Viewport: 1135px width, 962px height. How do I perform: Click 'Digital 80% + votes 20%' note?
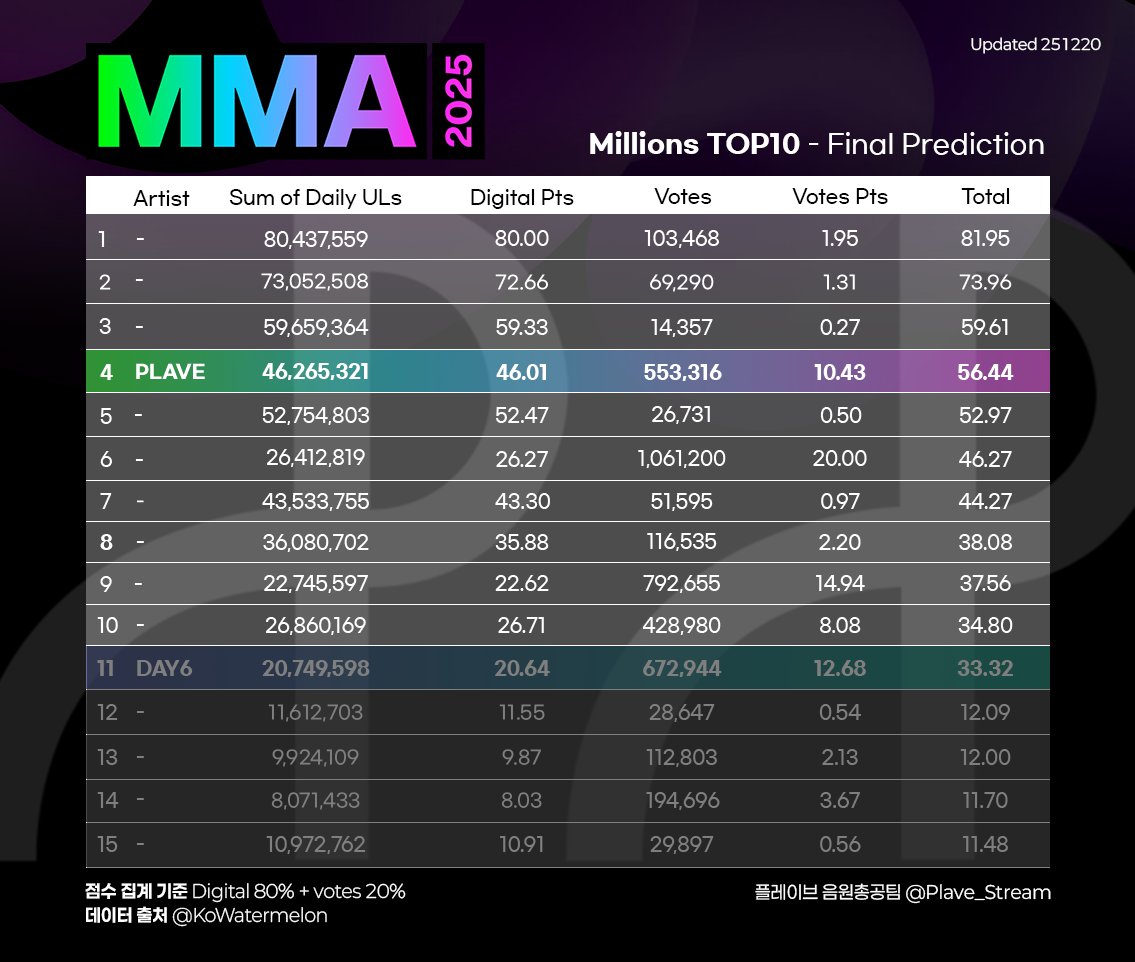[298, 891]
